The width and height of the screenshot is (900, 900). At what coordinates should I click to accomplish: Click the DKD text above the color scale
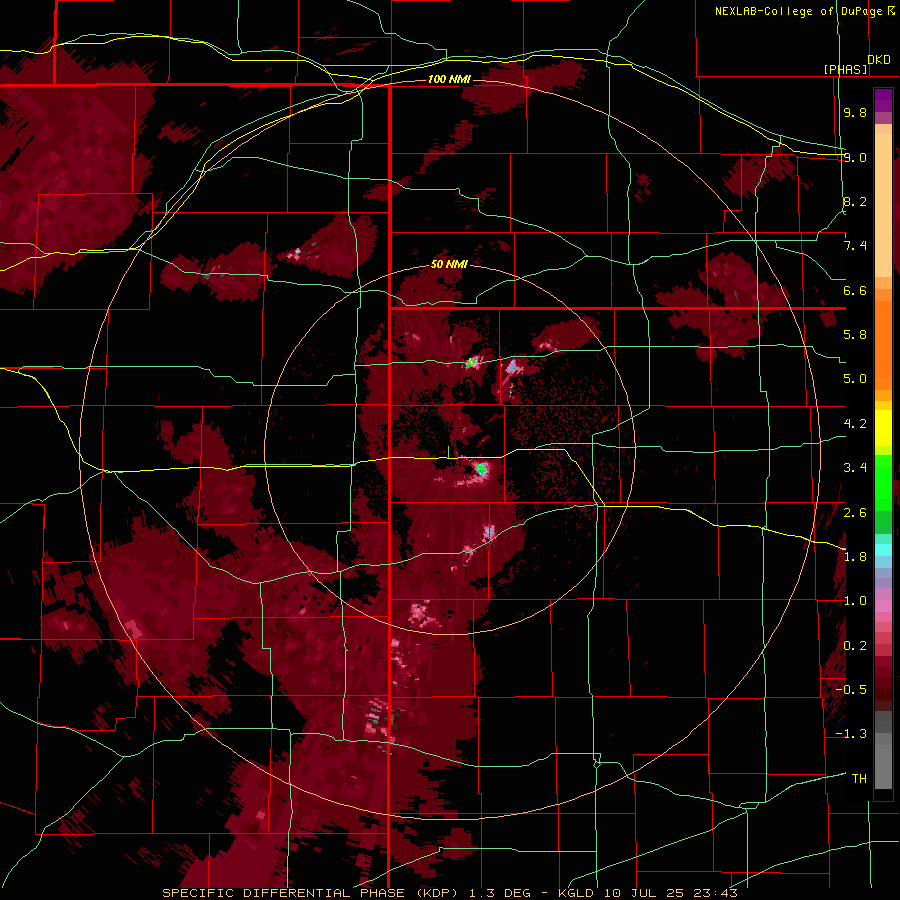point(879,60)
